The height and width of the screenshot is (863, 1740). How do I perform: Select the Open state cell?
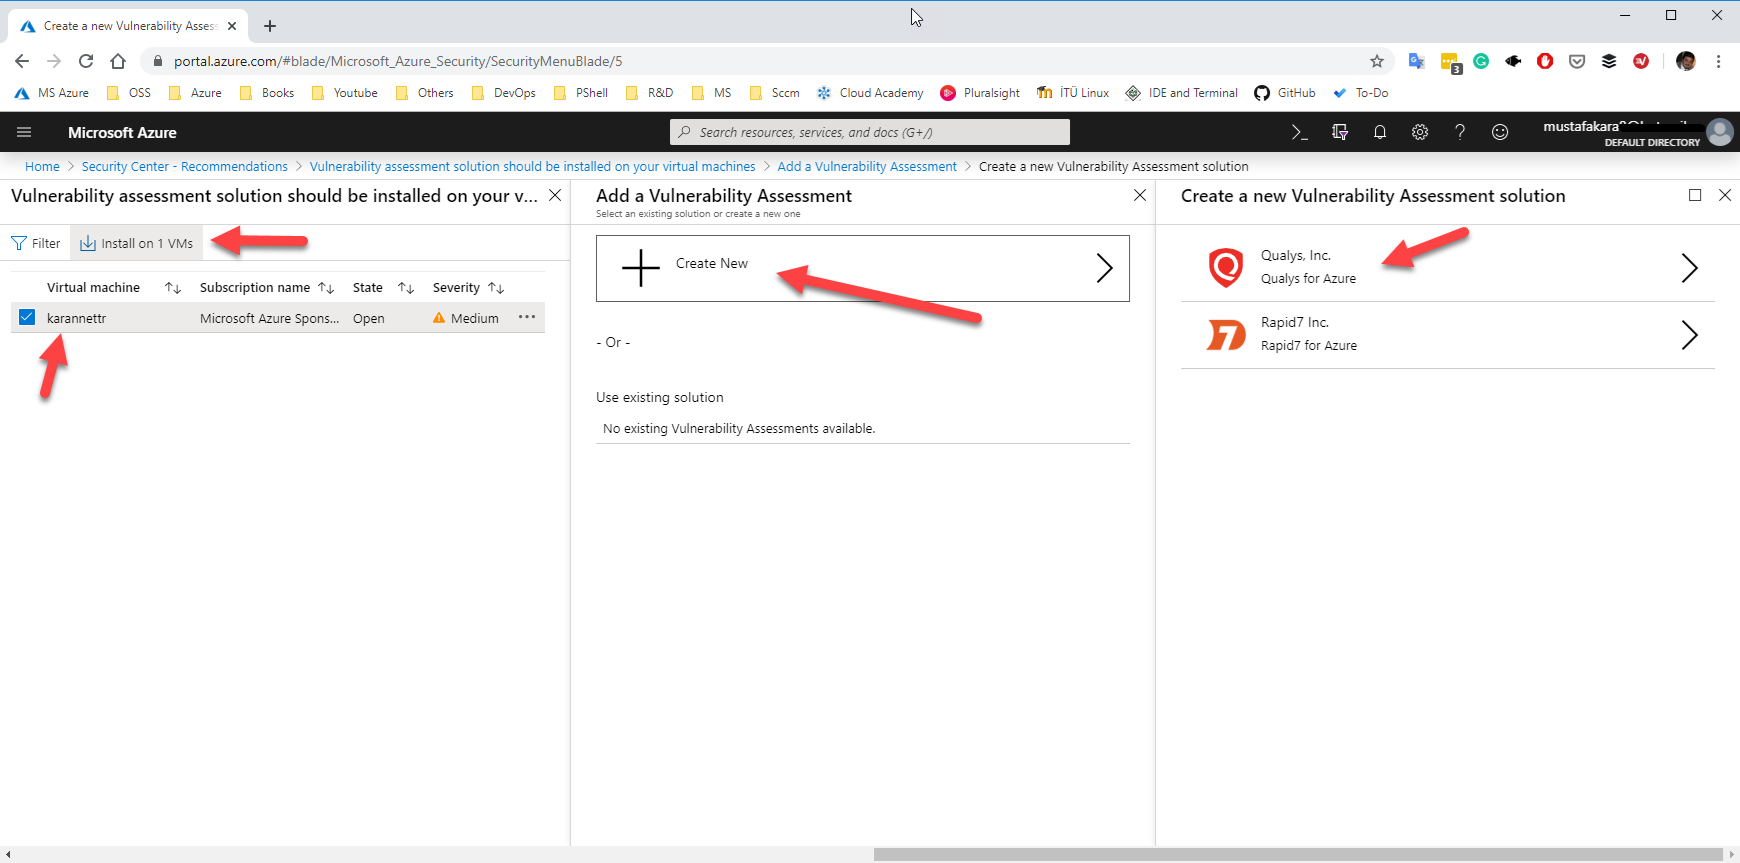click(x=369, y=318)
